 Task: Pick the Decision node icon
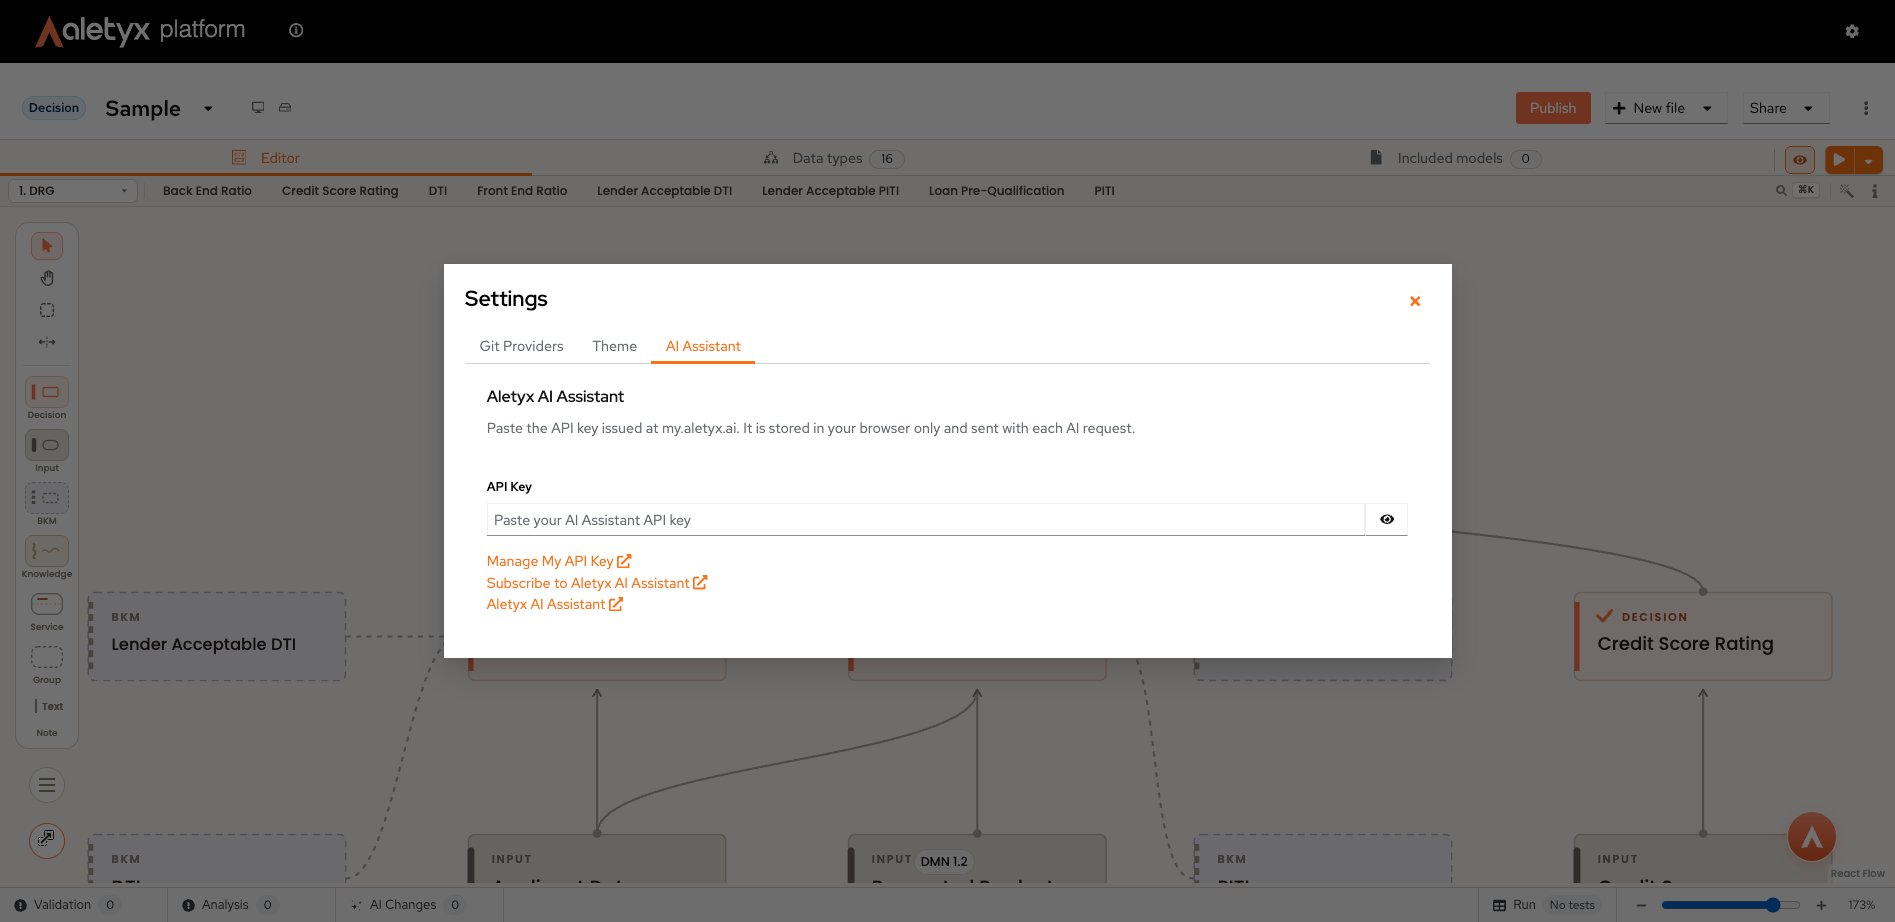tap(47, 392)
